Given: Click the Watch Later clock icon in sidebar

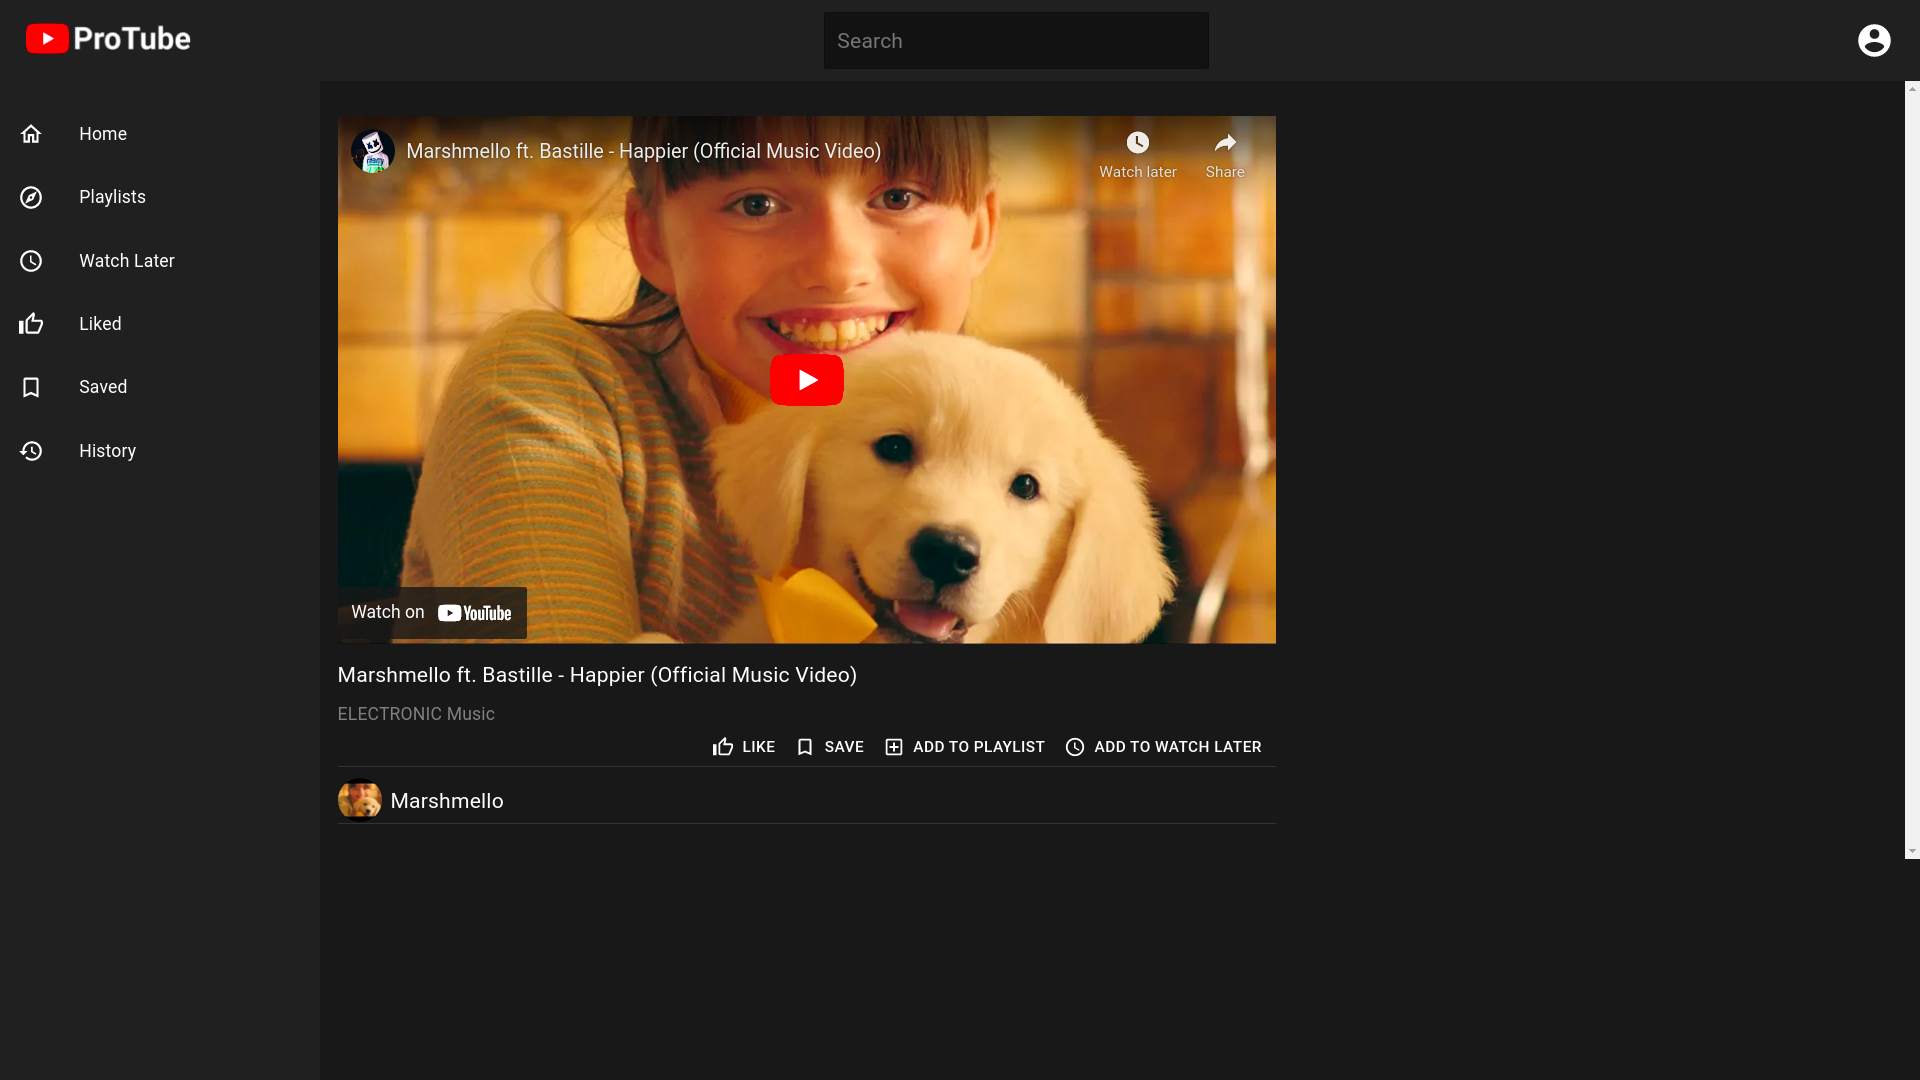Looking at the screenshot, I should click(x=31, y=261).
